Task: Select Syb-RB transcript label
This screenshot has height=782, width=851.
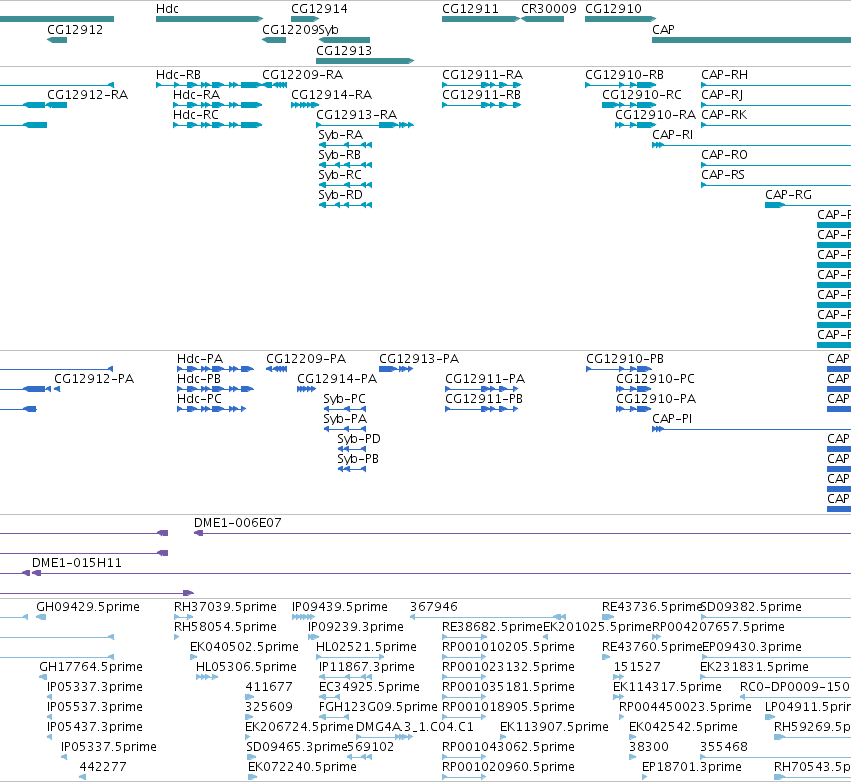Action: point(340,155)
